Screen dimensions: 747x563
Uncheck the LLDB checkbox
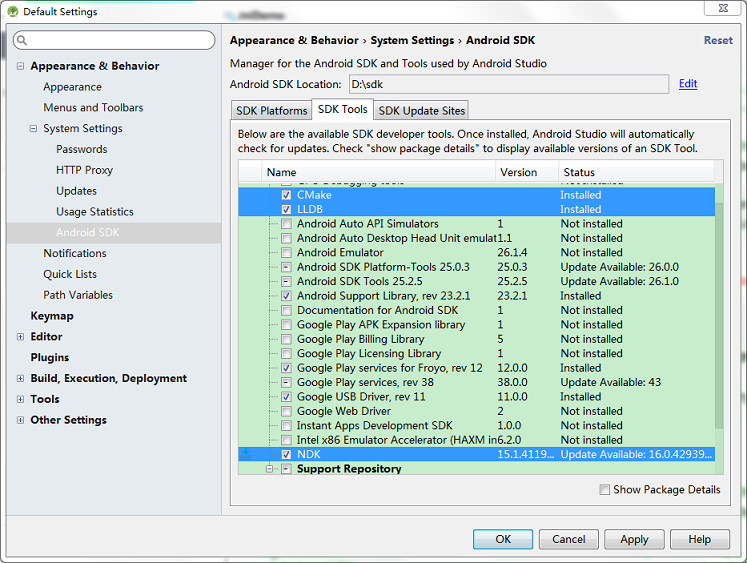coord(286,209)
